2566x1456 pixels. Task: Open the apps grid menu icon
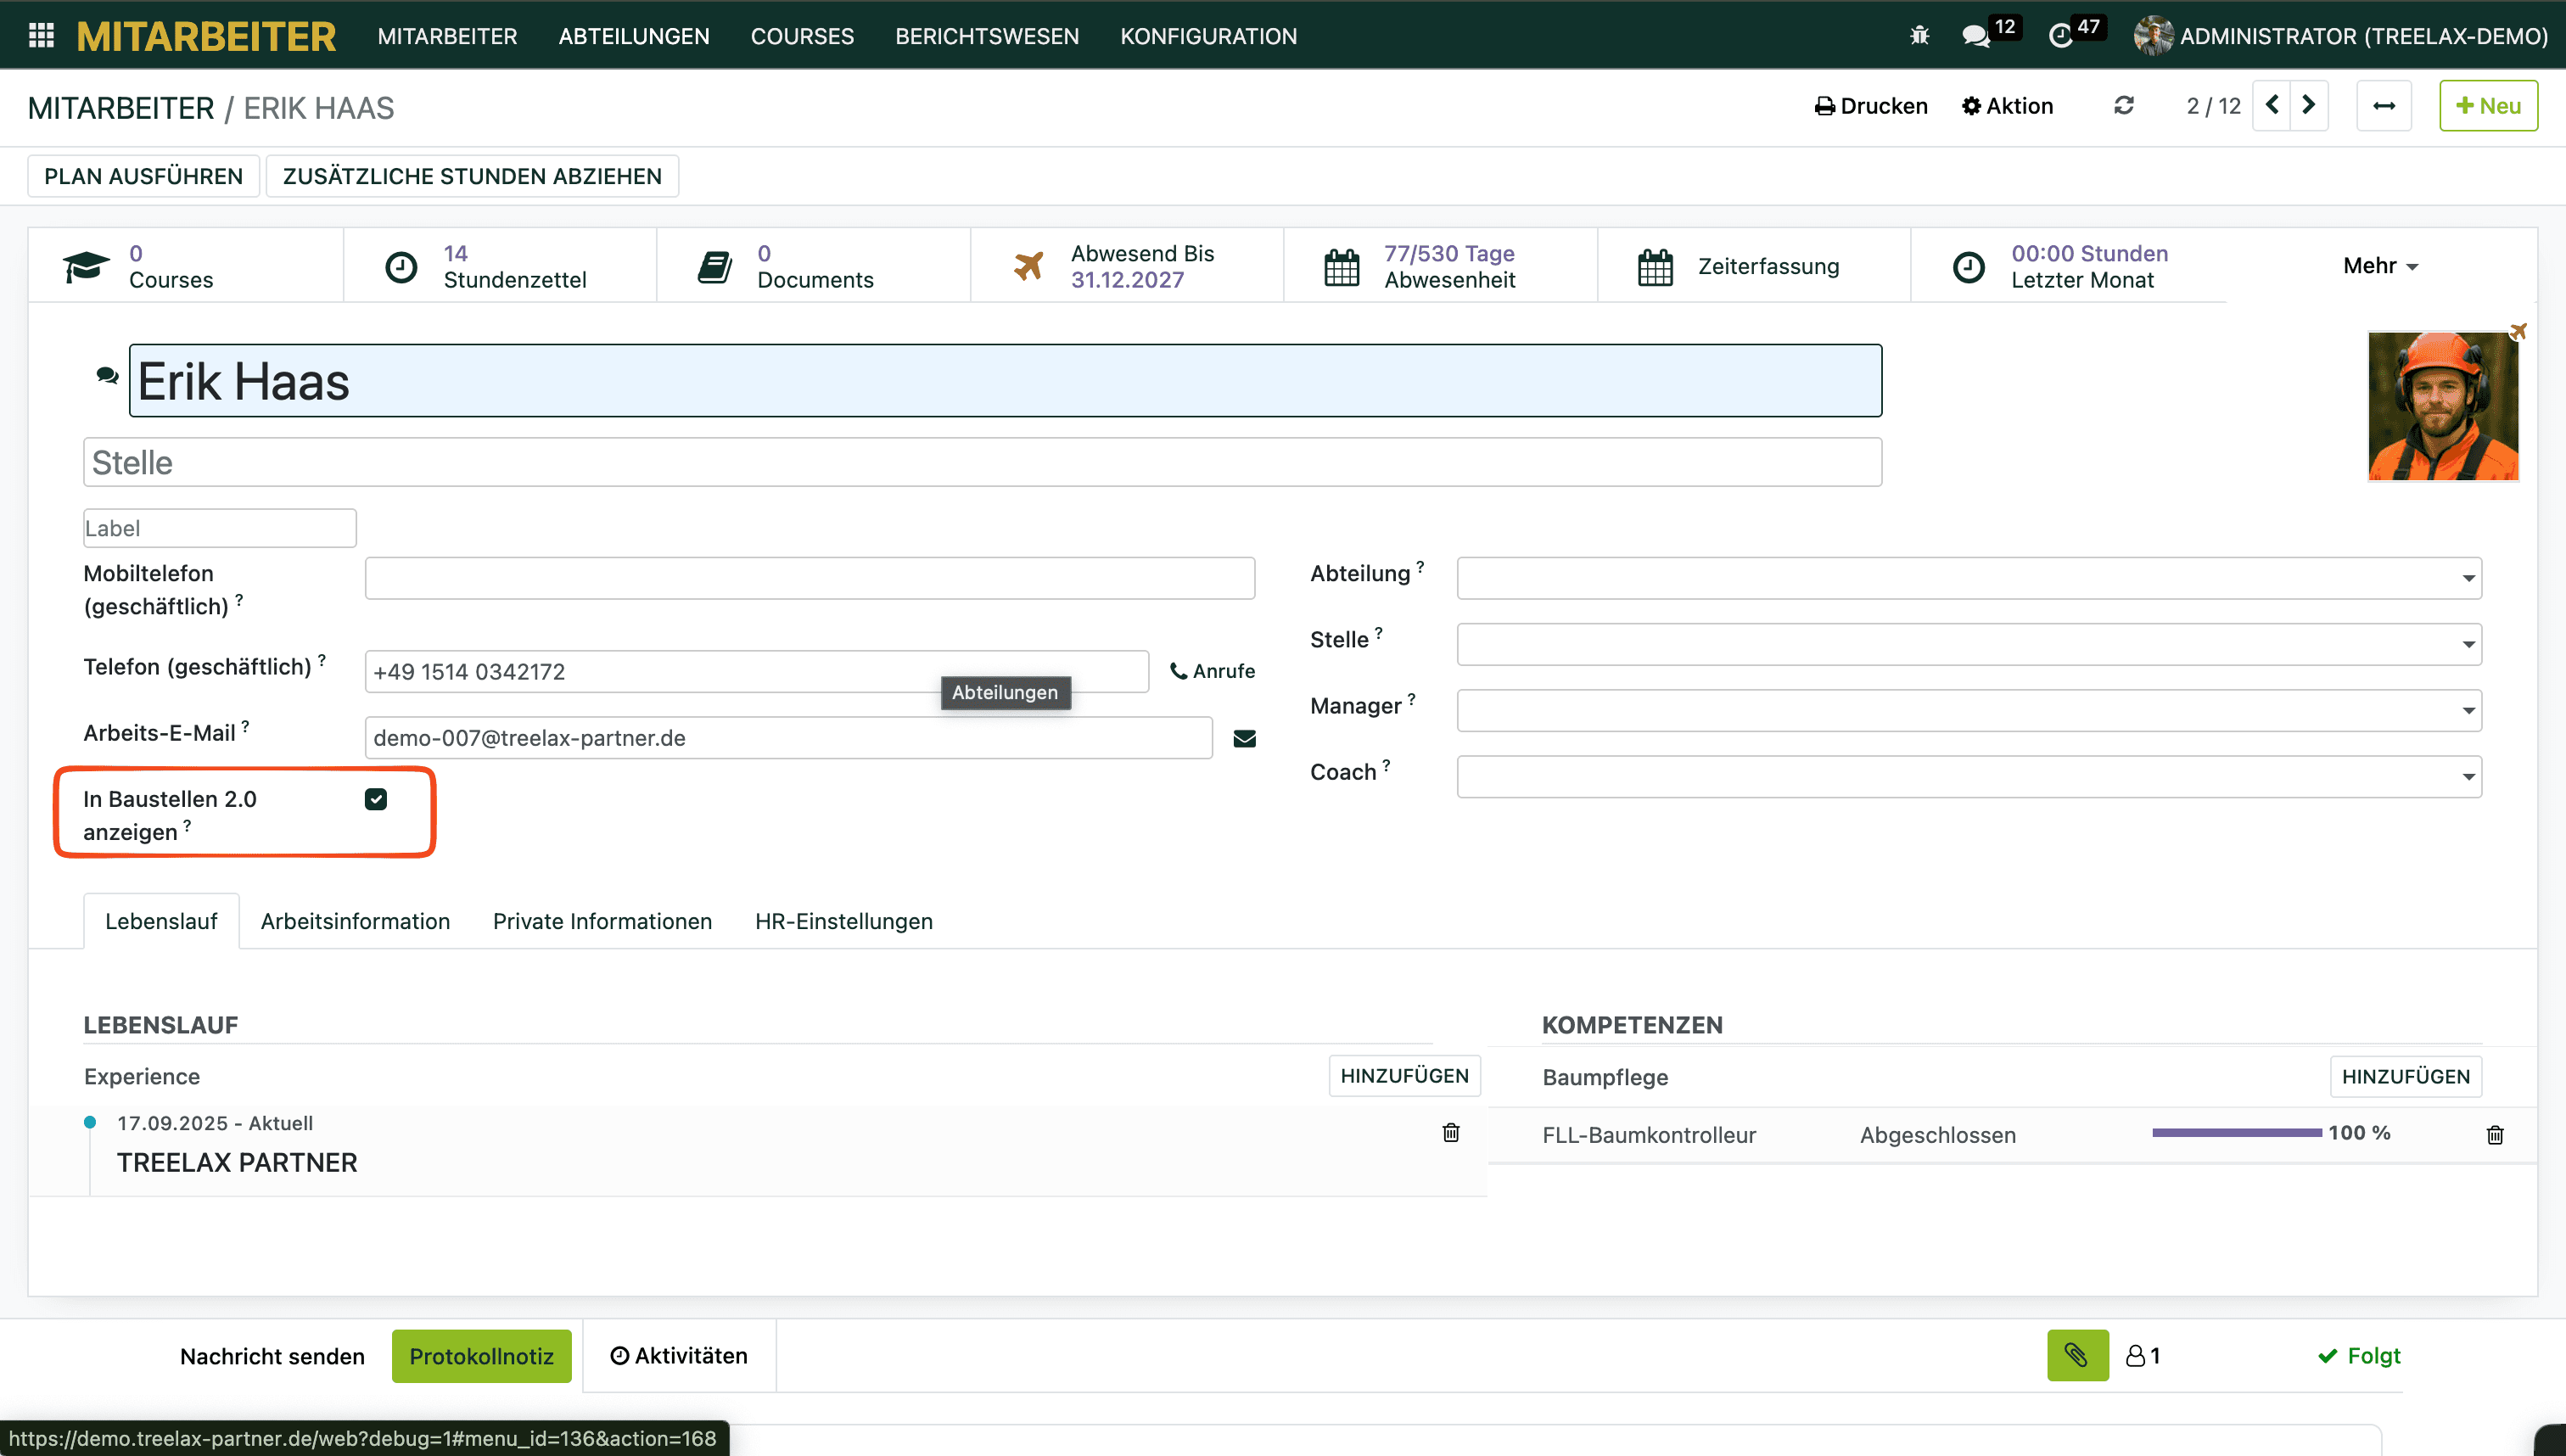tap(41, 36)
